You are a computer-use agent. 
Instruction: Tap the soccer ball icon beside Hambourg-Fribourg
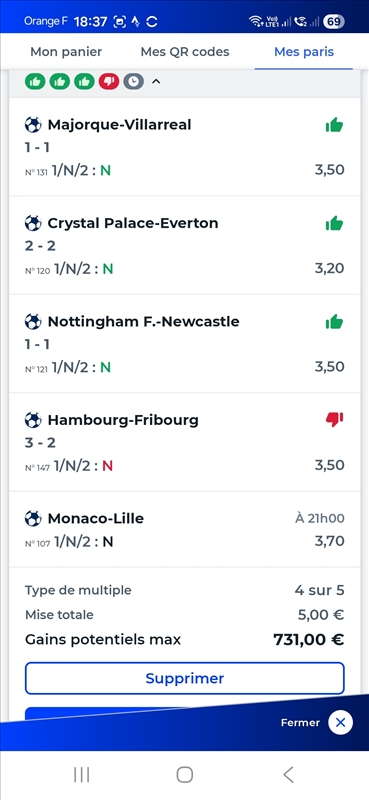[33, 420]
